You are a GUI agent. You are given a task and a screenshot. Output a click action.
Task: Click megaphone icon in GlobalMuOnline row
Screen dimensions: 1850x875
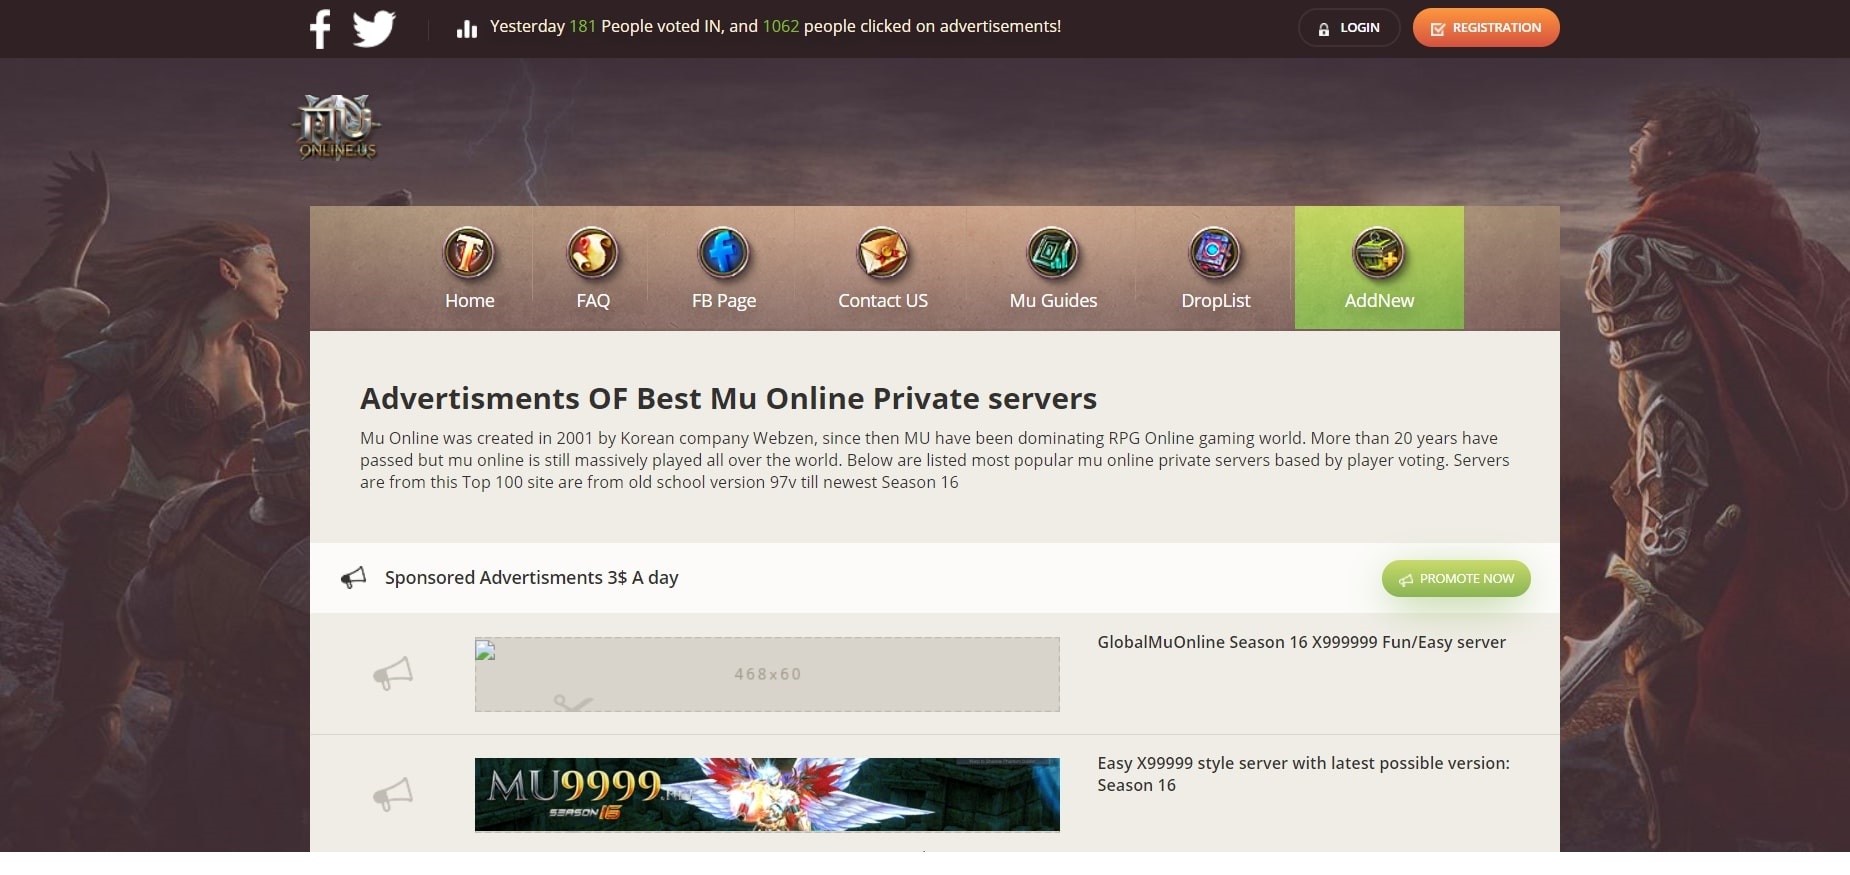coord(393,673)
